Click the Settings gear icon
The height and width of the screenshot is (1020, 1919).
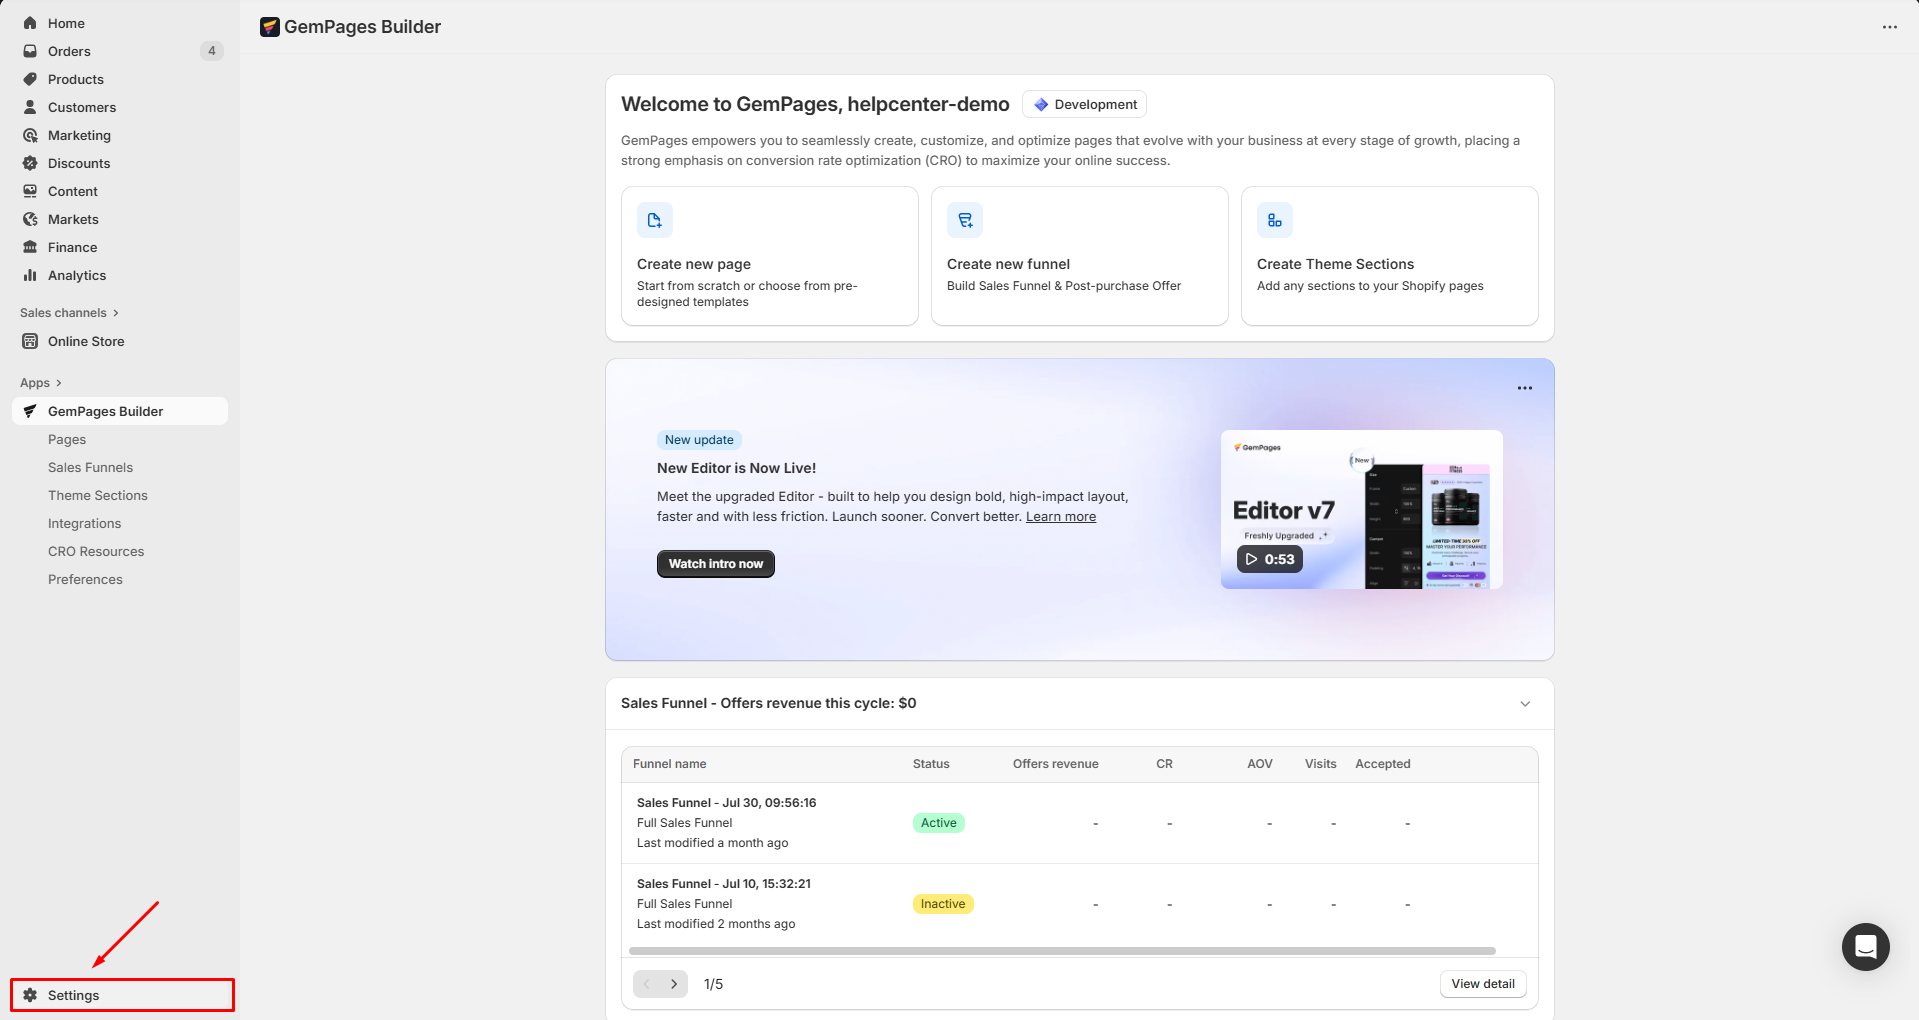(x=30, y=995)
